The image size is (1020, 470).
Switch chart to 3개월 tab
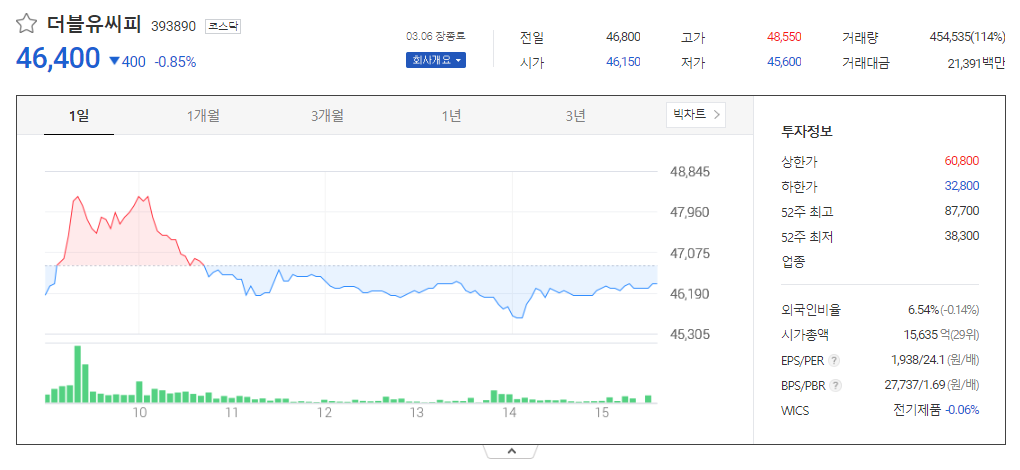click(x=327, y=116)
